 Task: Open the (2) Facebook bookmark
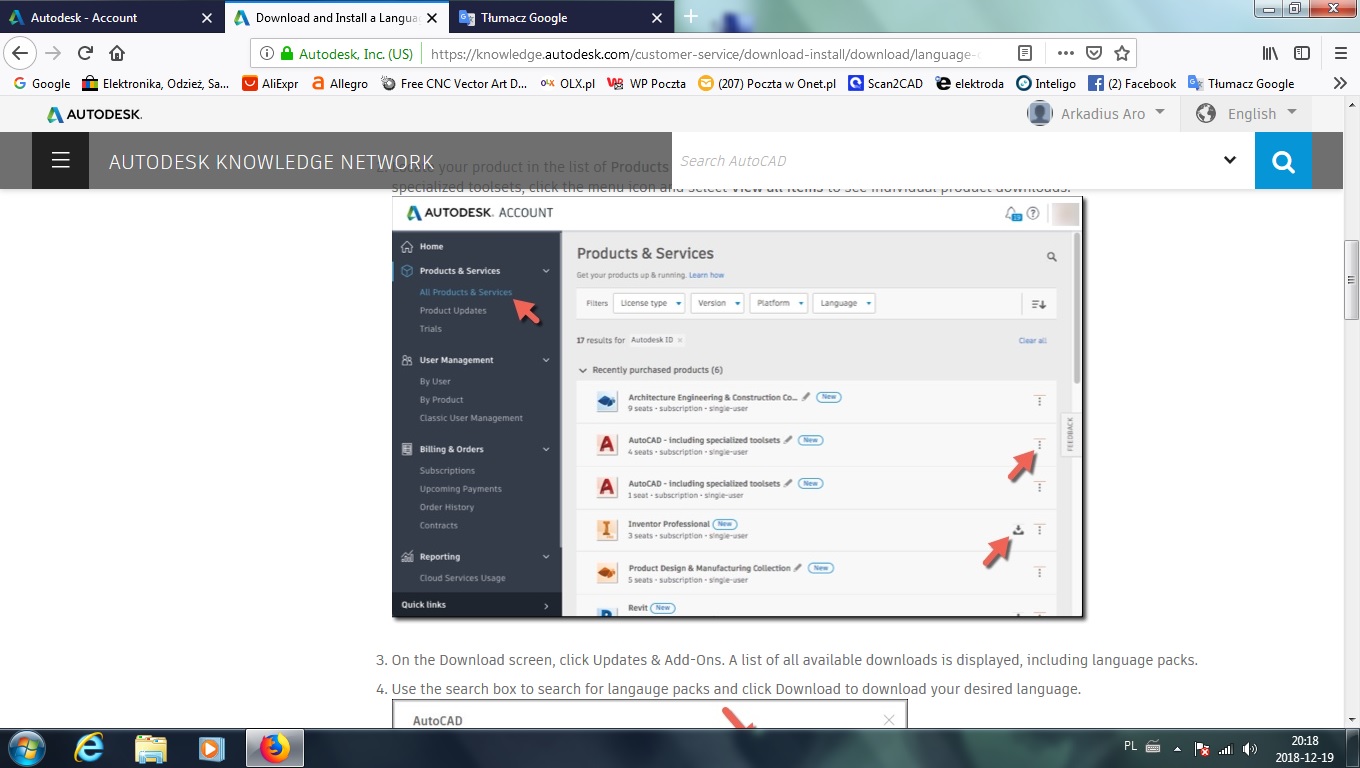pos(1132,84)
